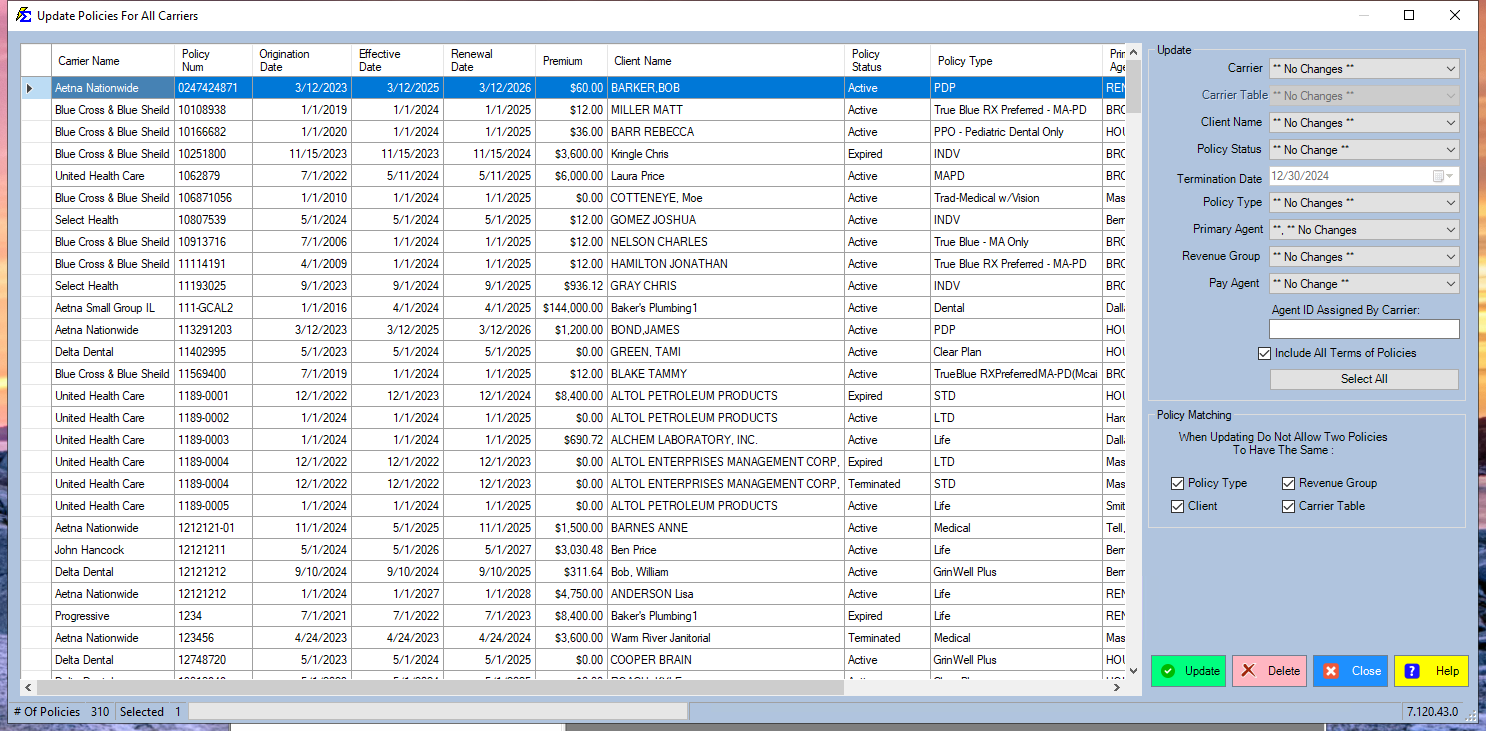Toggle the Policy Type matching checkbox
The height and width of the screenshot is (731, 1486).
1178,483
